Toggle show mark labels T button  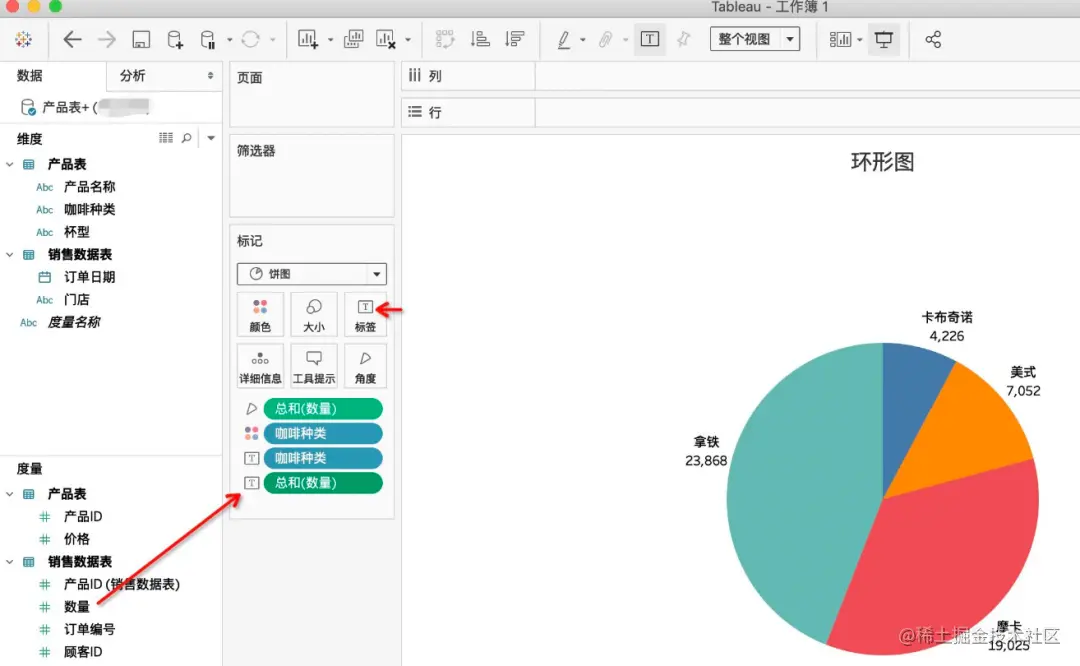click(x=650, y=39)
